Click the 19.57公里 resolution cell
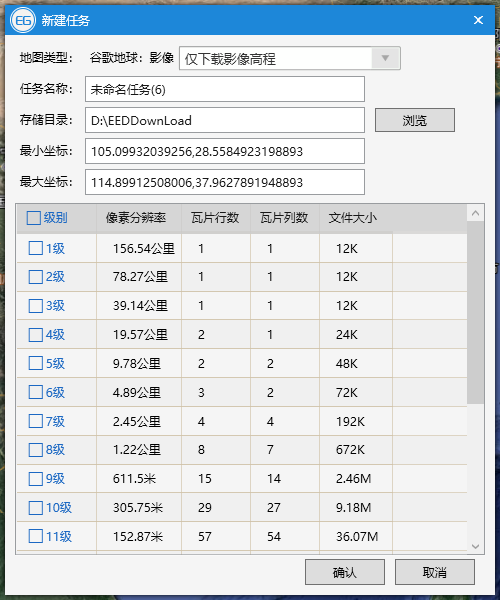 point(140,335)
